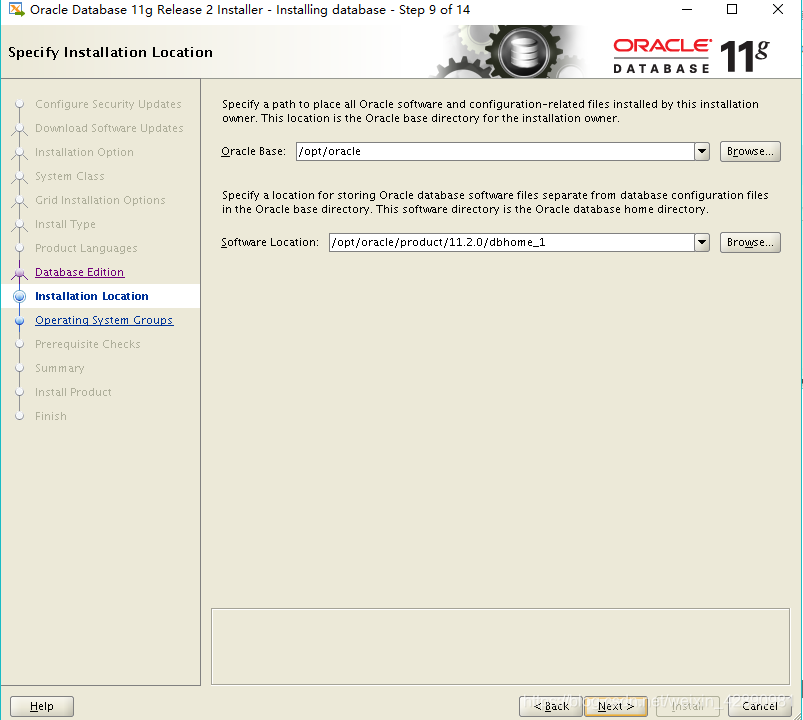This screenshot has height=720, width=803.
Task: Click the Install Type step label
Action: [65, 224]
